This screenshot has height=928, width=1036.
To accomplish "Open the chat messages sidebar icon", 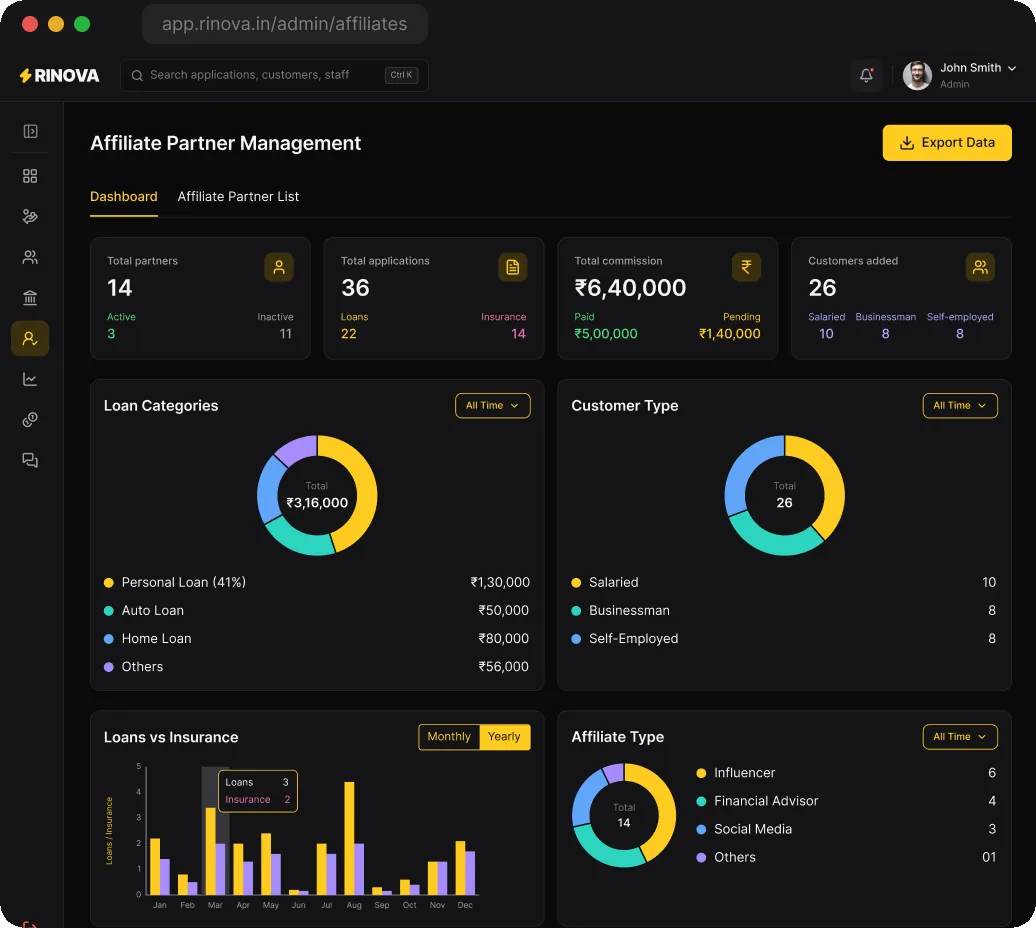I will pos(30,460).
